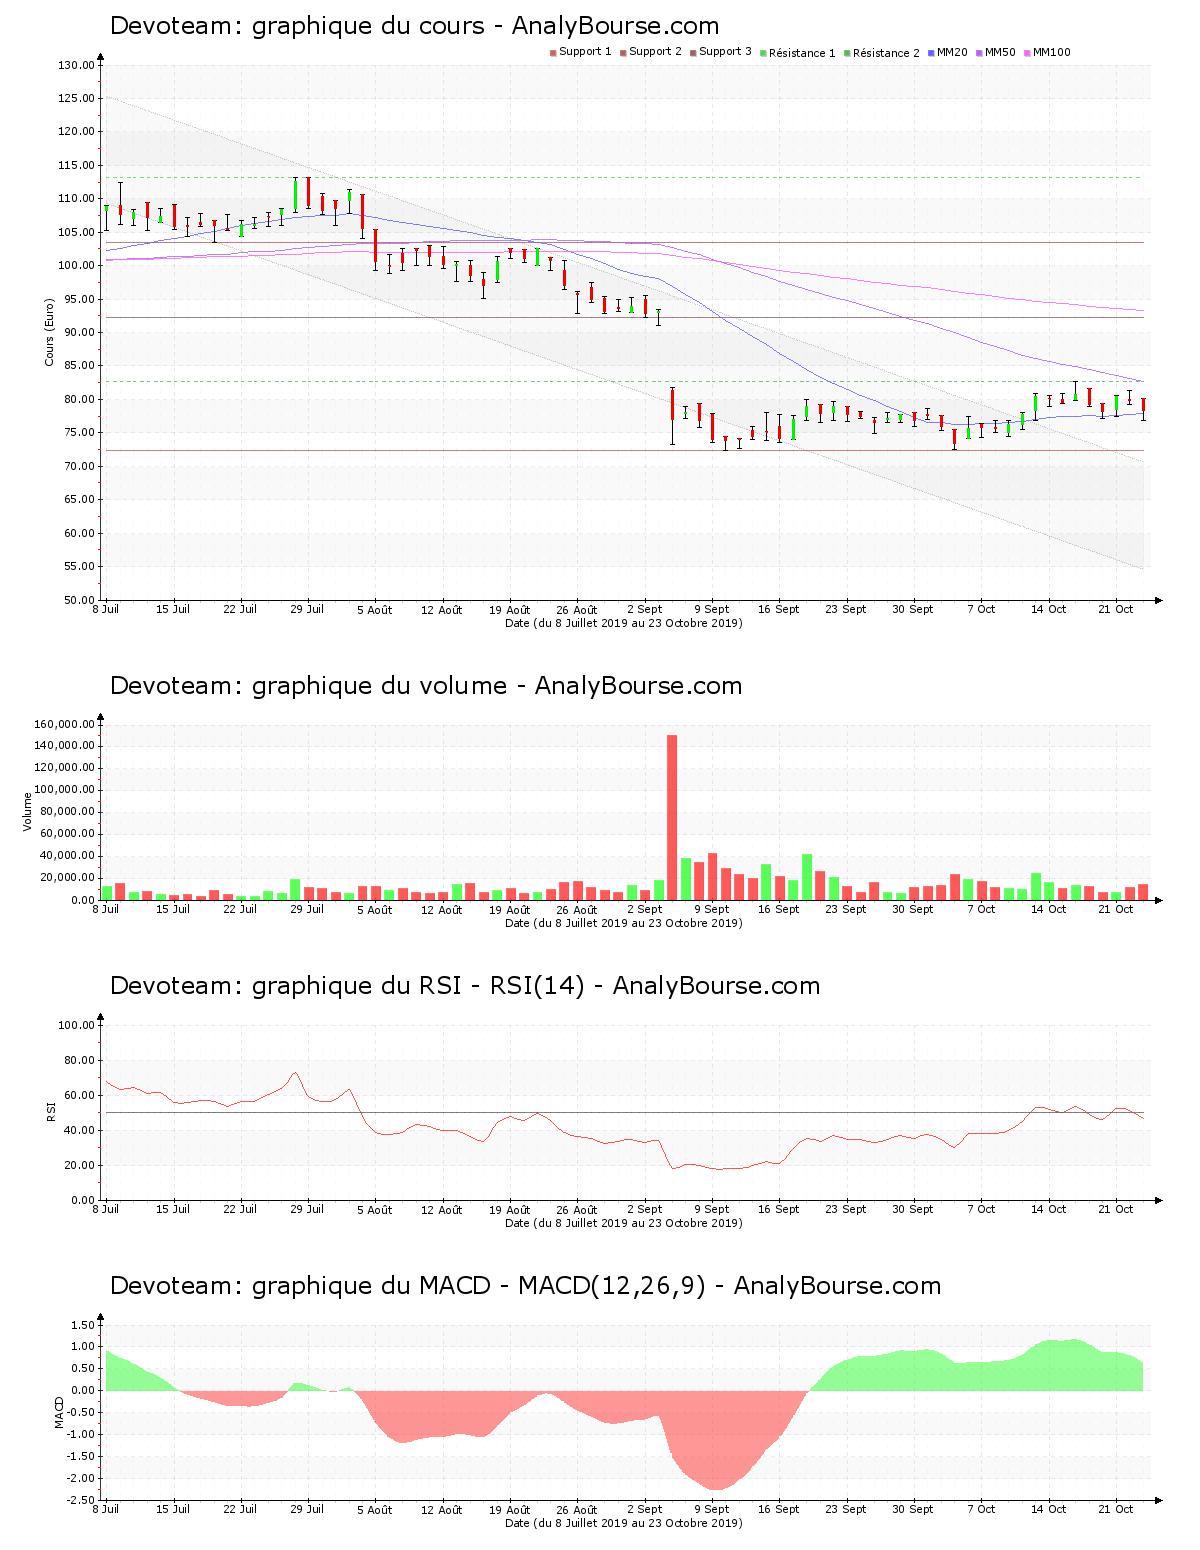Click the 20.00 tick on the RSI axis
This screenshot has width=1200, height=1550.
point(80,1165)
